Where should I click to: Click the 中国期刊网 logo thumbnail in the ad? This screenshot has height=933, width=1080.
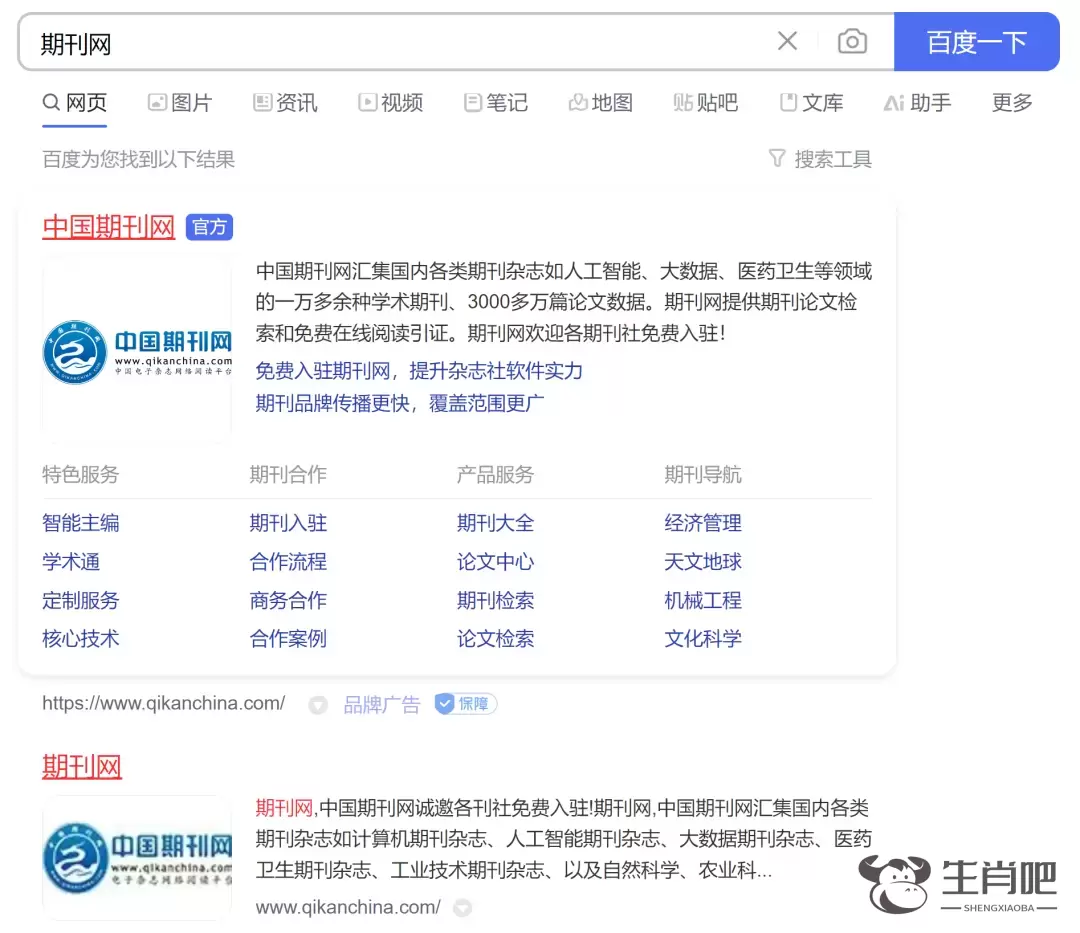(137, 350)
